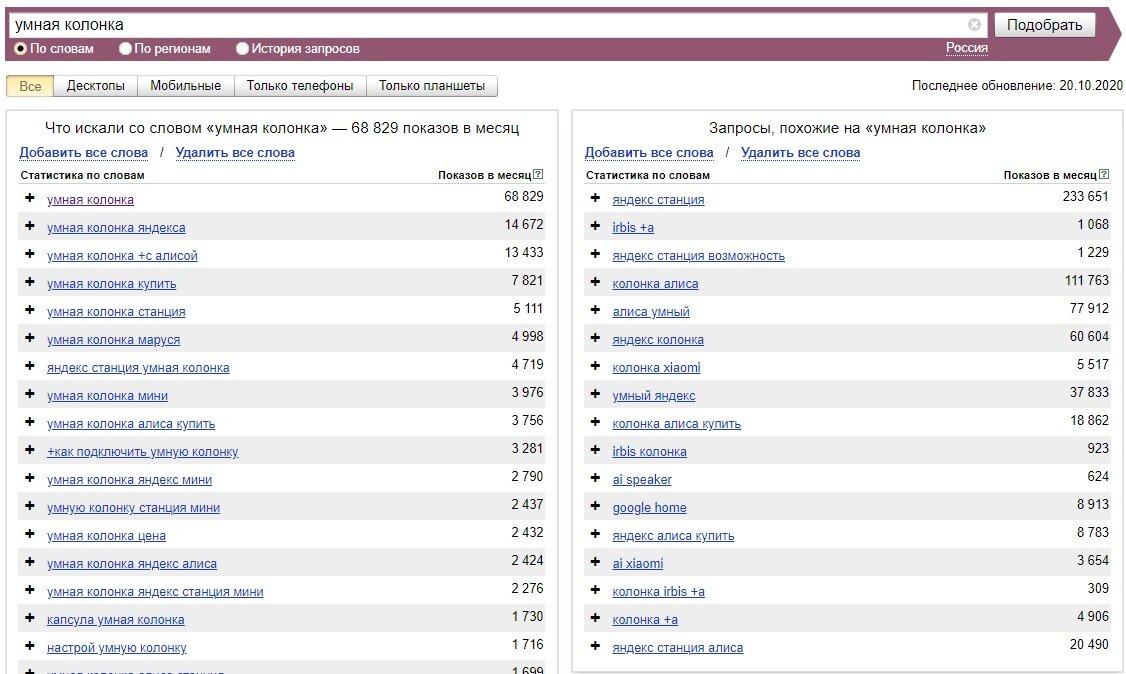Add 'капсула умная колонка' with plus icon

click(29, 618)
